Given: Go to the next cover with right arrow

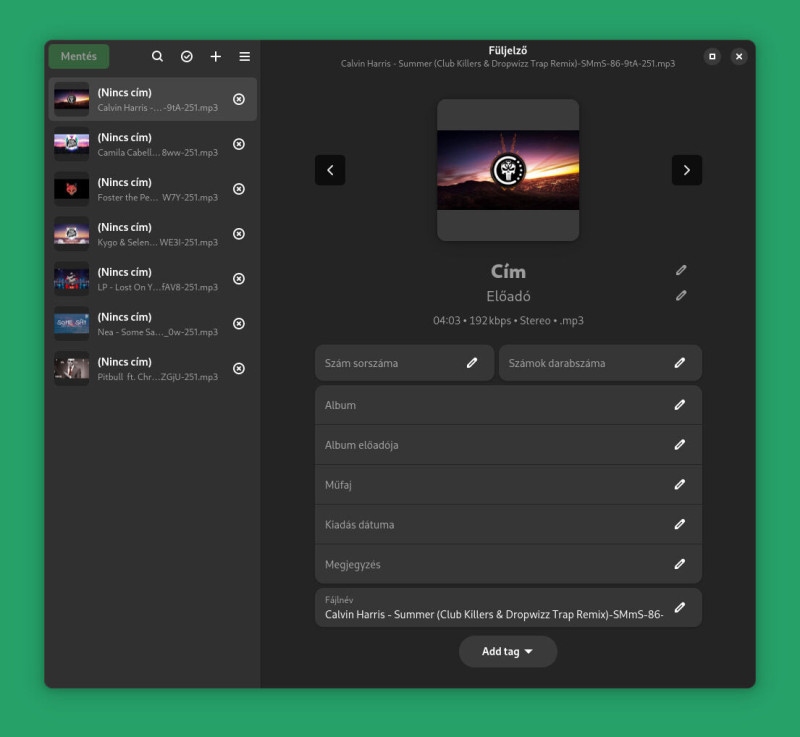Looking at the screenshot, I should [x=687, y=170].
